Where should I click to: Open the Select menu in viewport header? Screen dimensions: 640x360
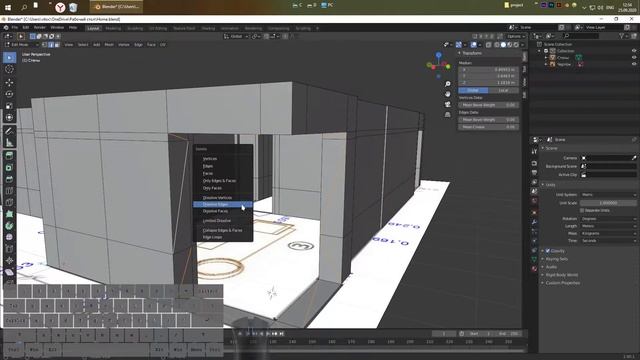83,45
